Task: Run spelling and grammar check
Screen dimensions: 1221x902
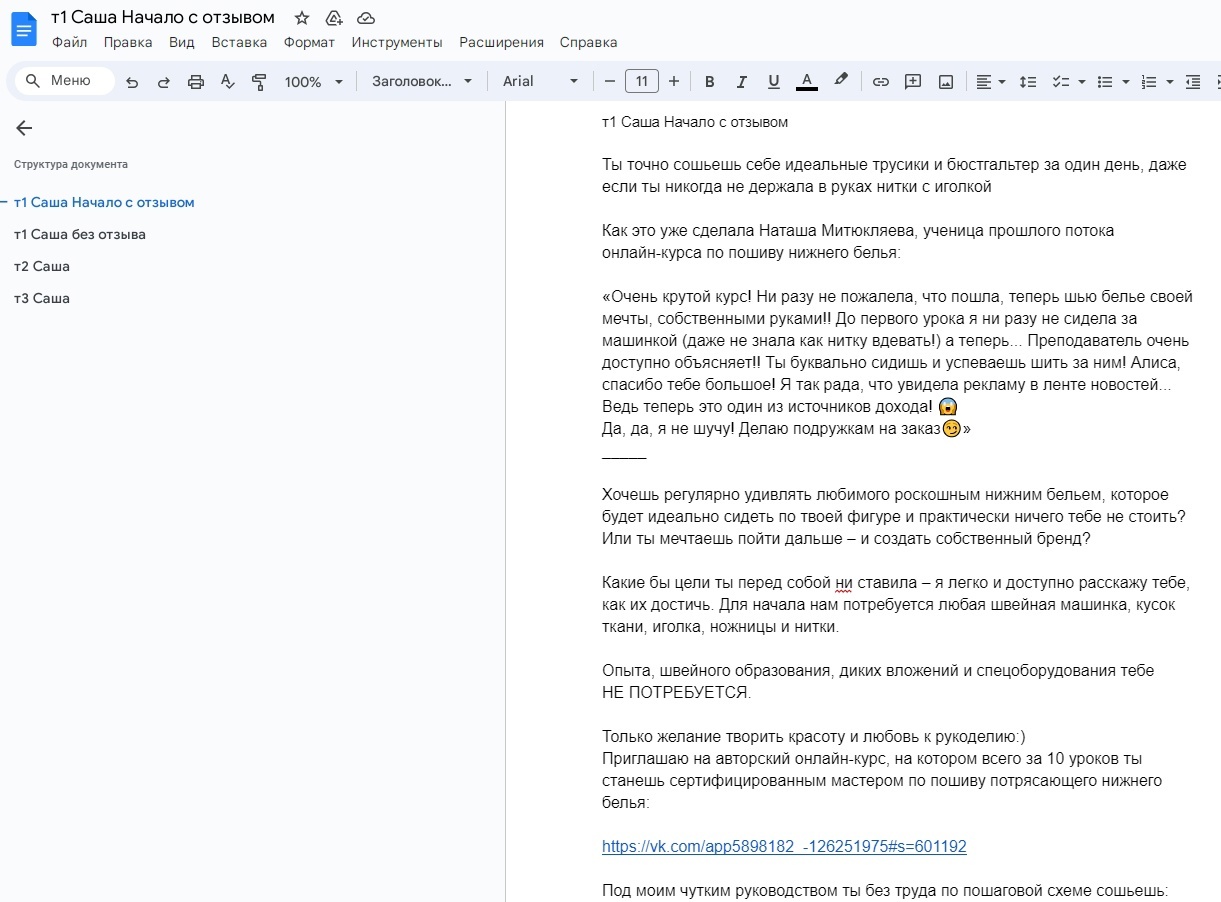Action: point(227,82)
